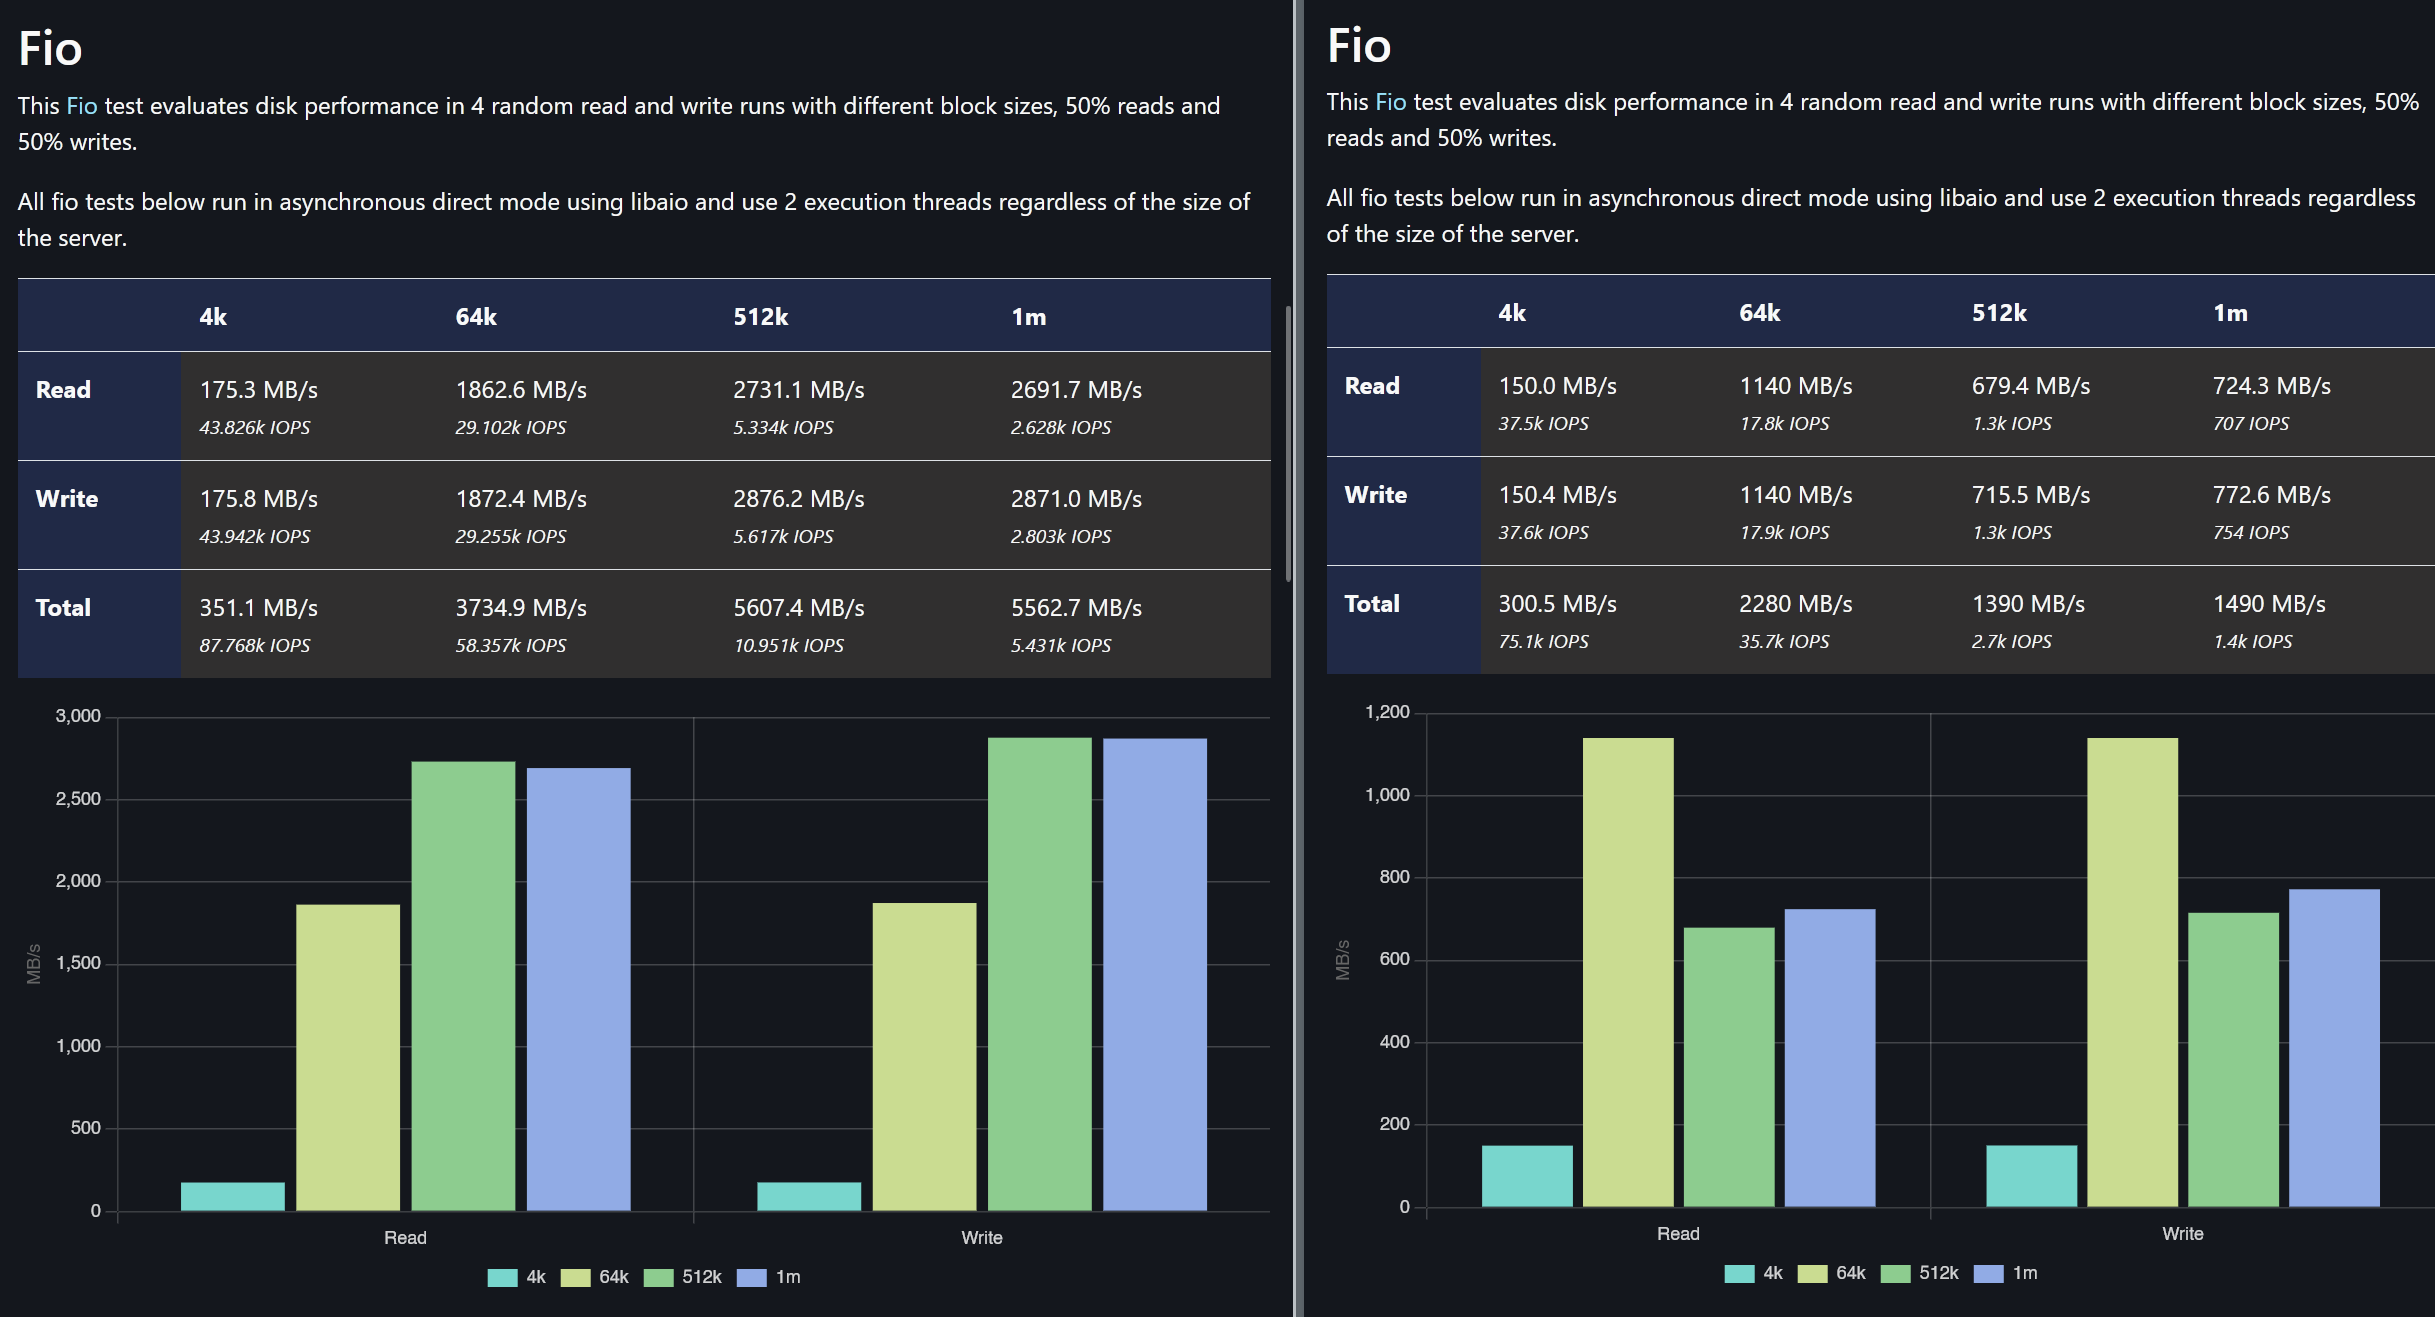Click the 772.6 MB/s Write cell
The height and width of the screenshot is (1317, 2435).
click(x=2271, y=495)
